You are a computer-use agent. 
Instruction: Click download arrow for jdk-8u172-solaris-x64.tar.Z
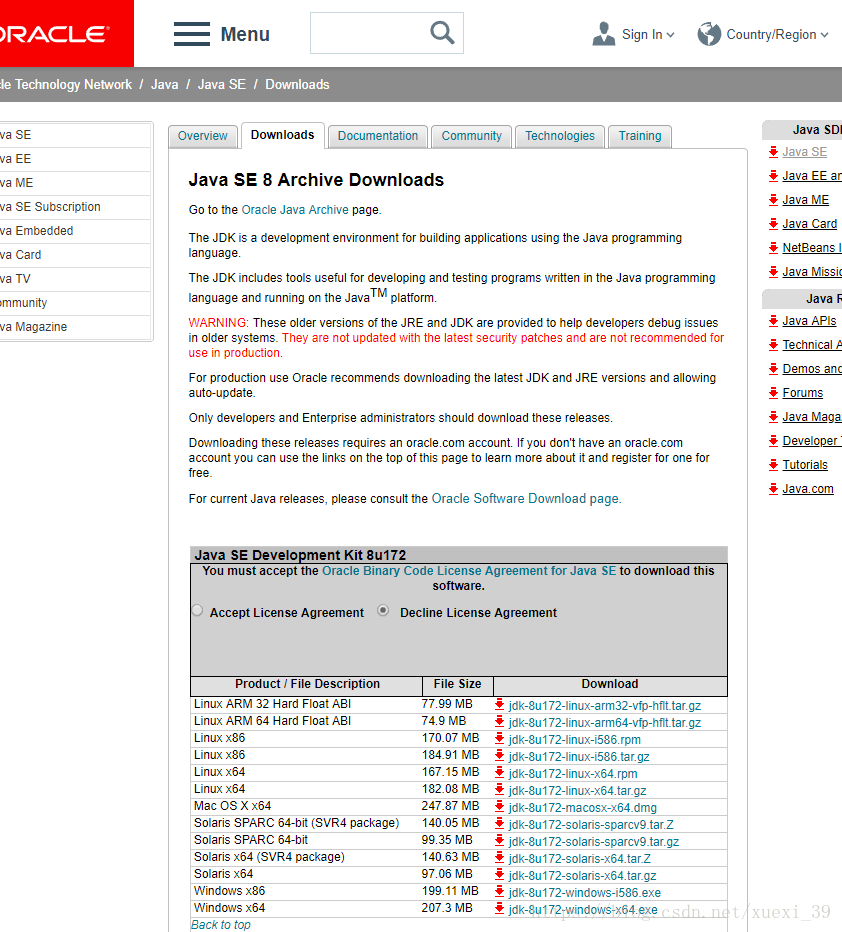[x=499, y=858]
